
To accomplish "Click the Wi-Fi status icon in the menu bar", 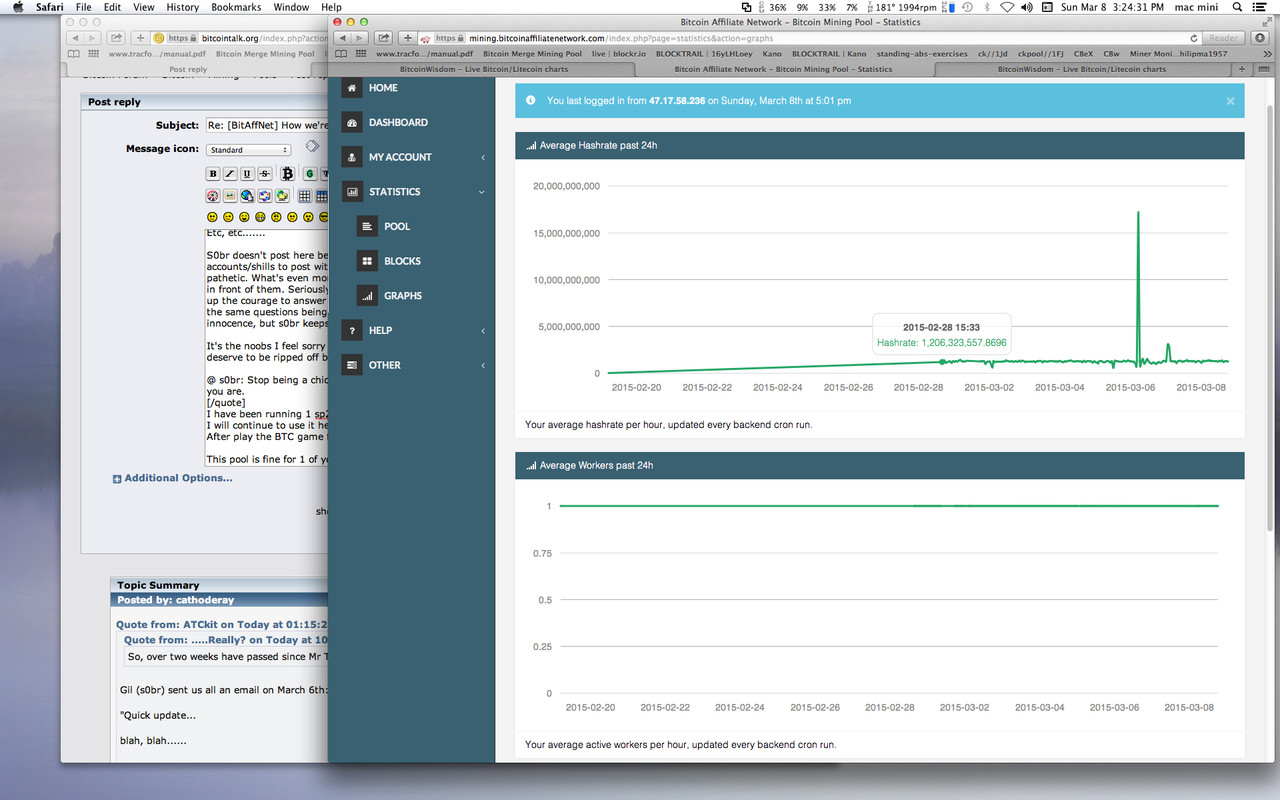I will coord(1006,7).
